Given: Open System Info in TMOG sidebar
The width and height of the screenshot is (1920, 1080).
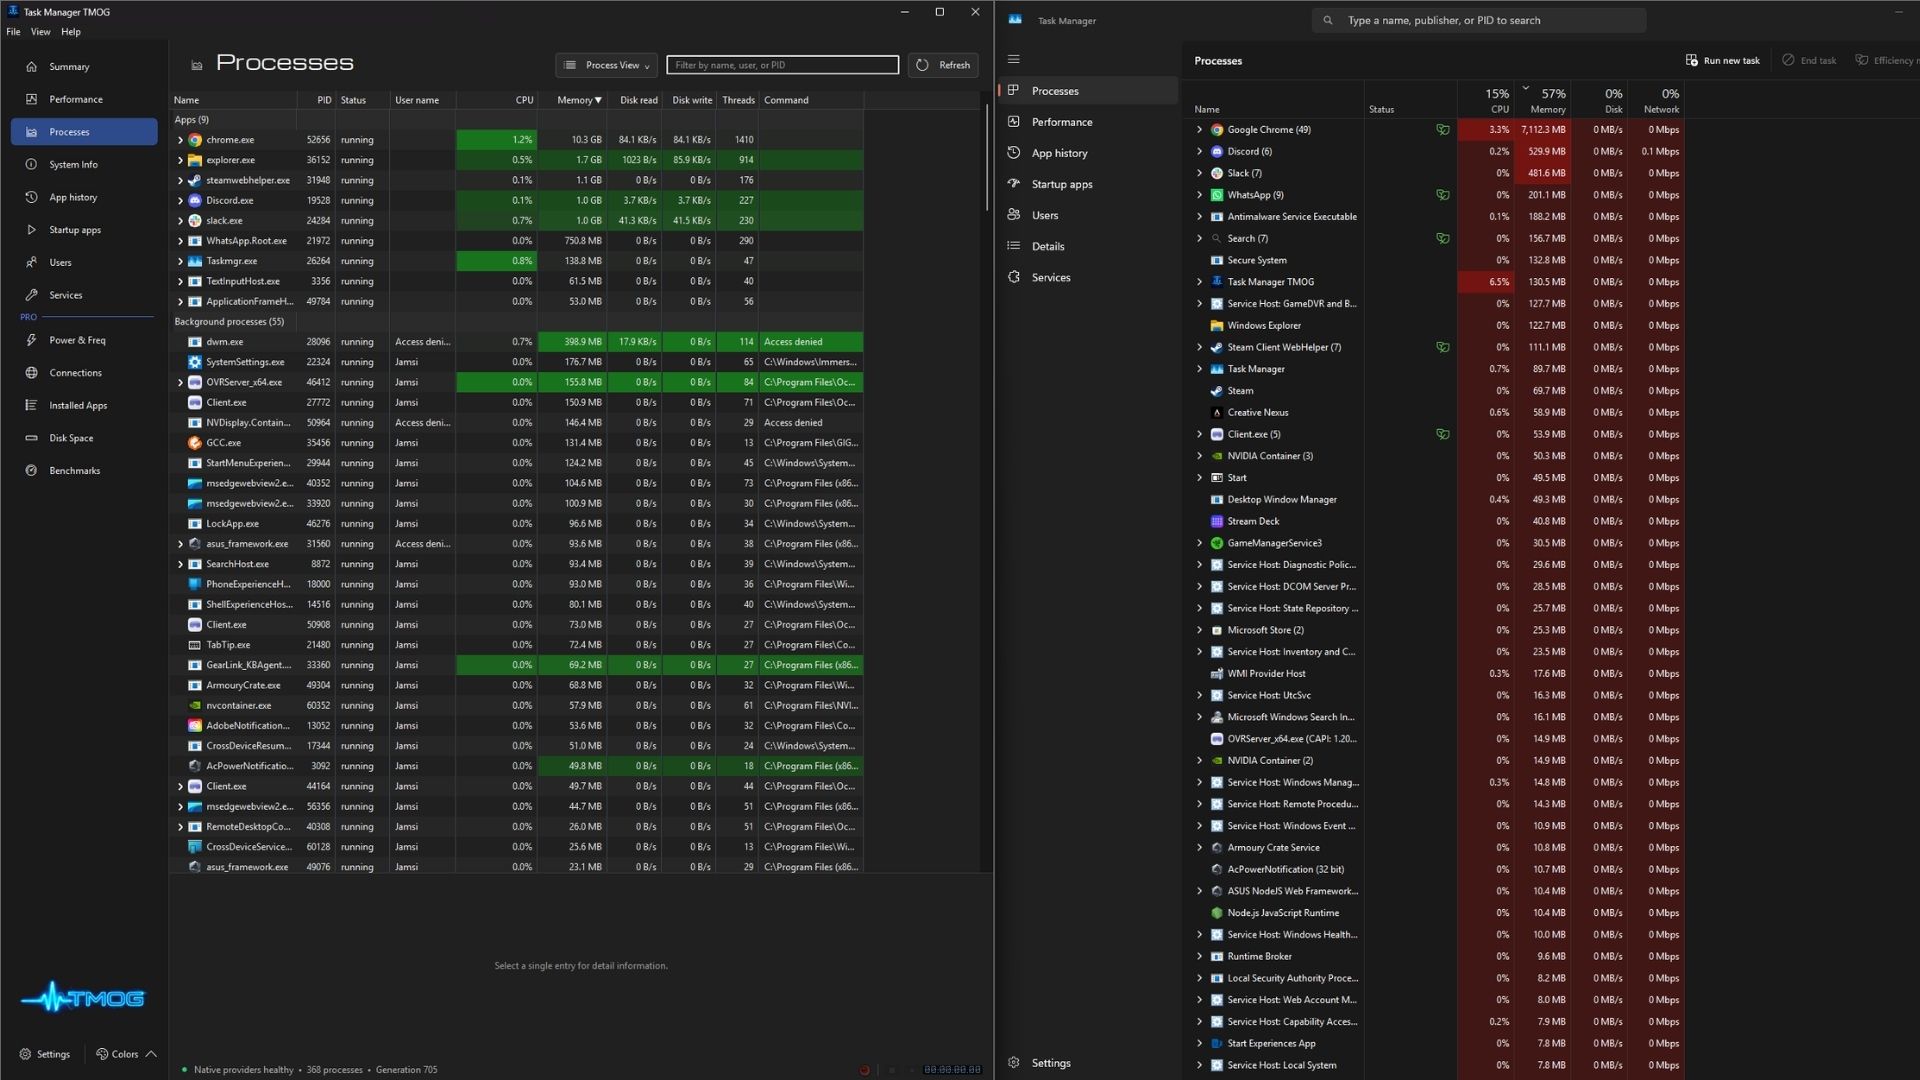Looking at the screenshot, I should click(84, 164).
